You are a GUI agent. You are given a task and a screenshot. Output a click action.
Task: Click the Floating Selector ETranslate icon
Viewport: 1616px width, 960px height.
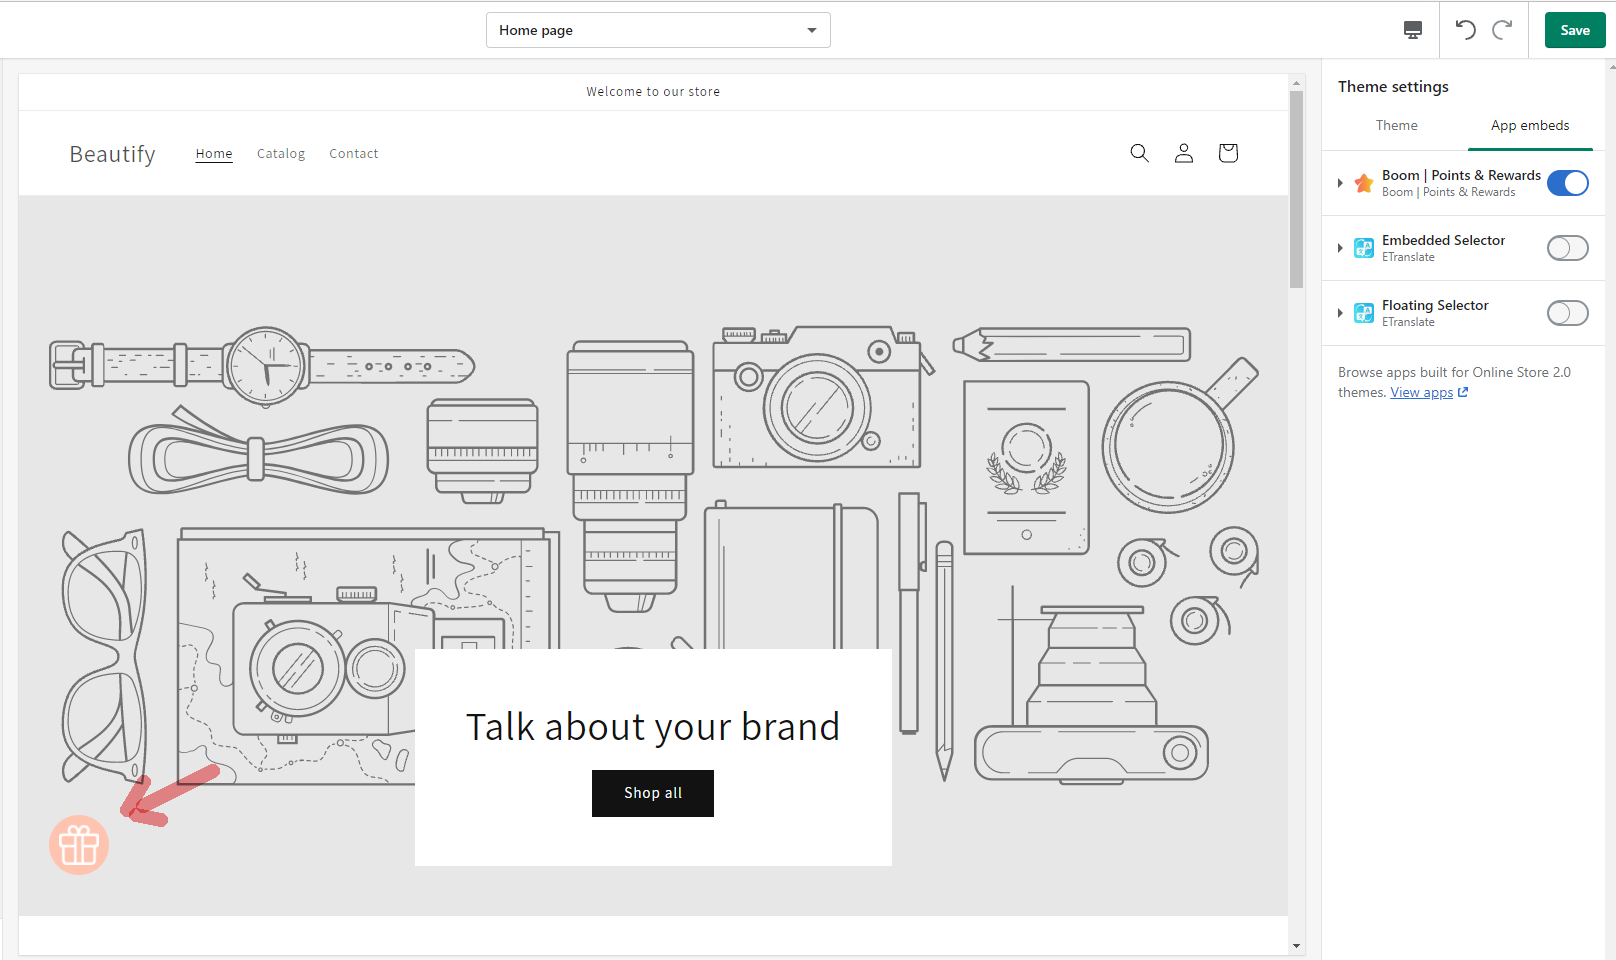point(1364,313)
